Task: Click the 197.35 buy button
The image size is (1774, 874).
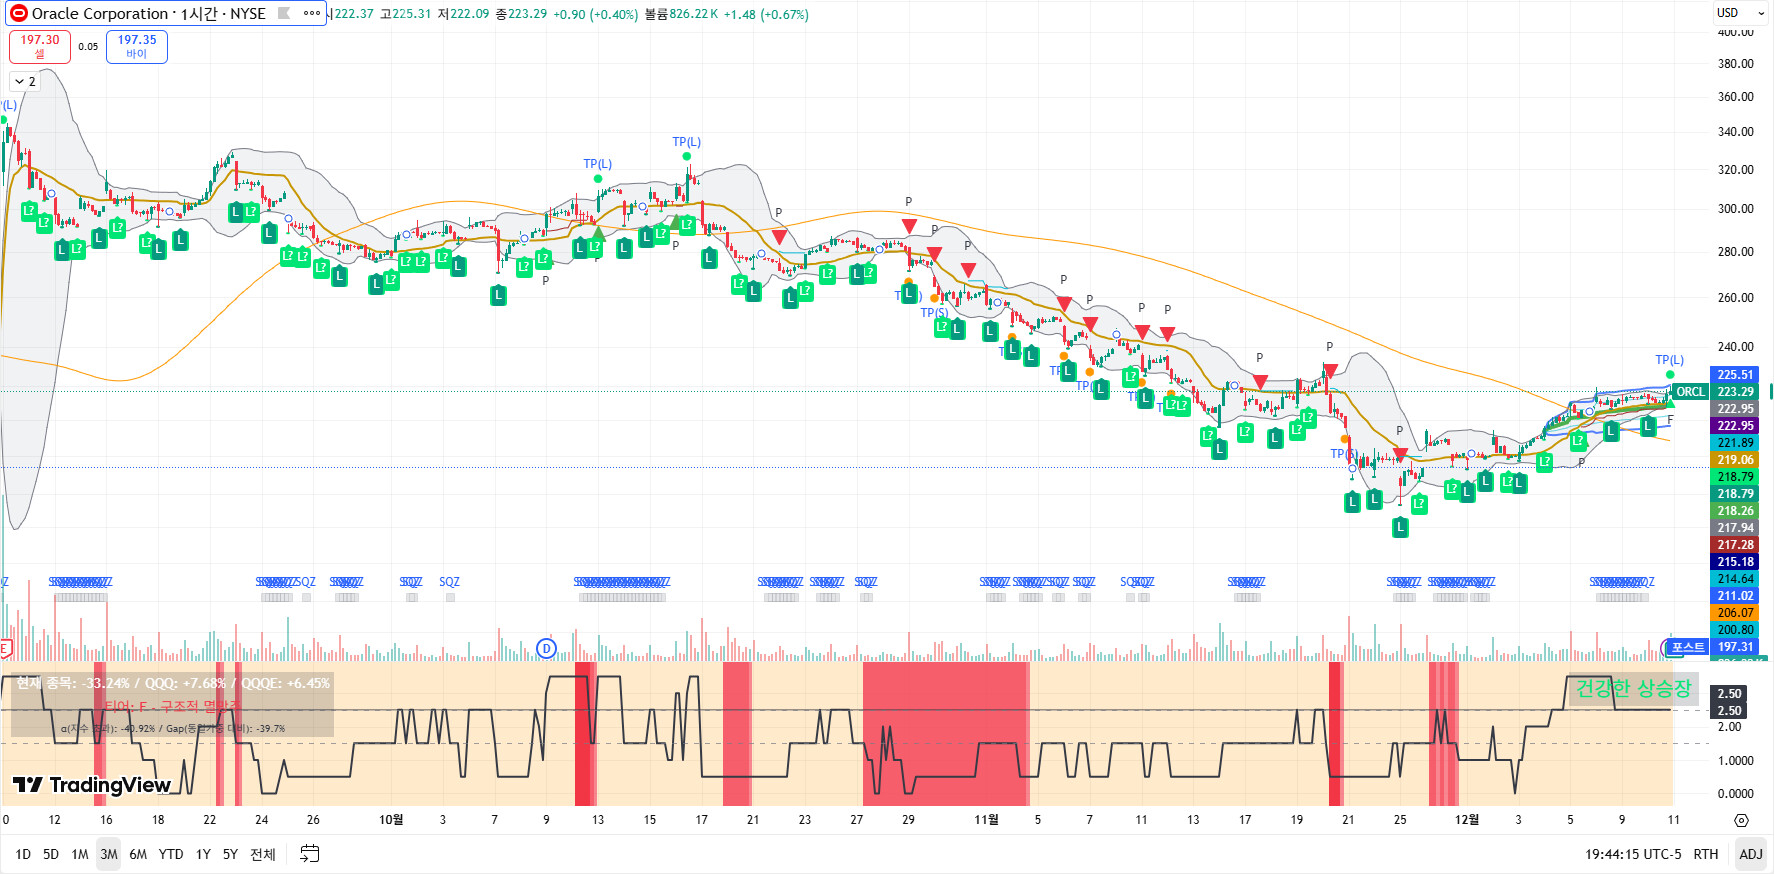Action: (x=137, y=46)
